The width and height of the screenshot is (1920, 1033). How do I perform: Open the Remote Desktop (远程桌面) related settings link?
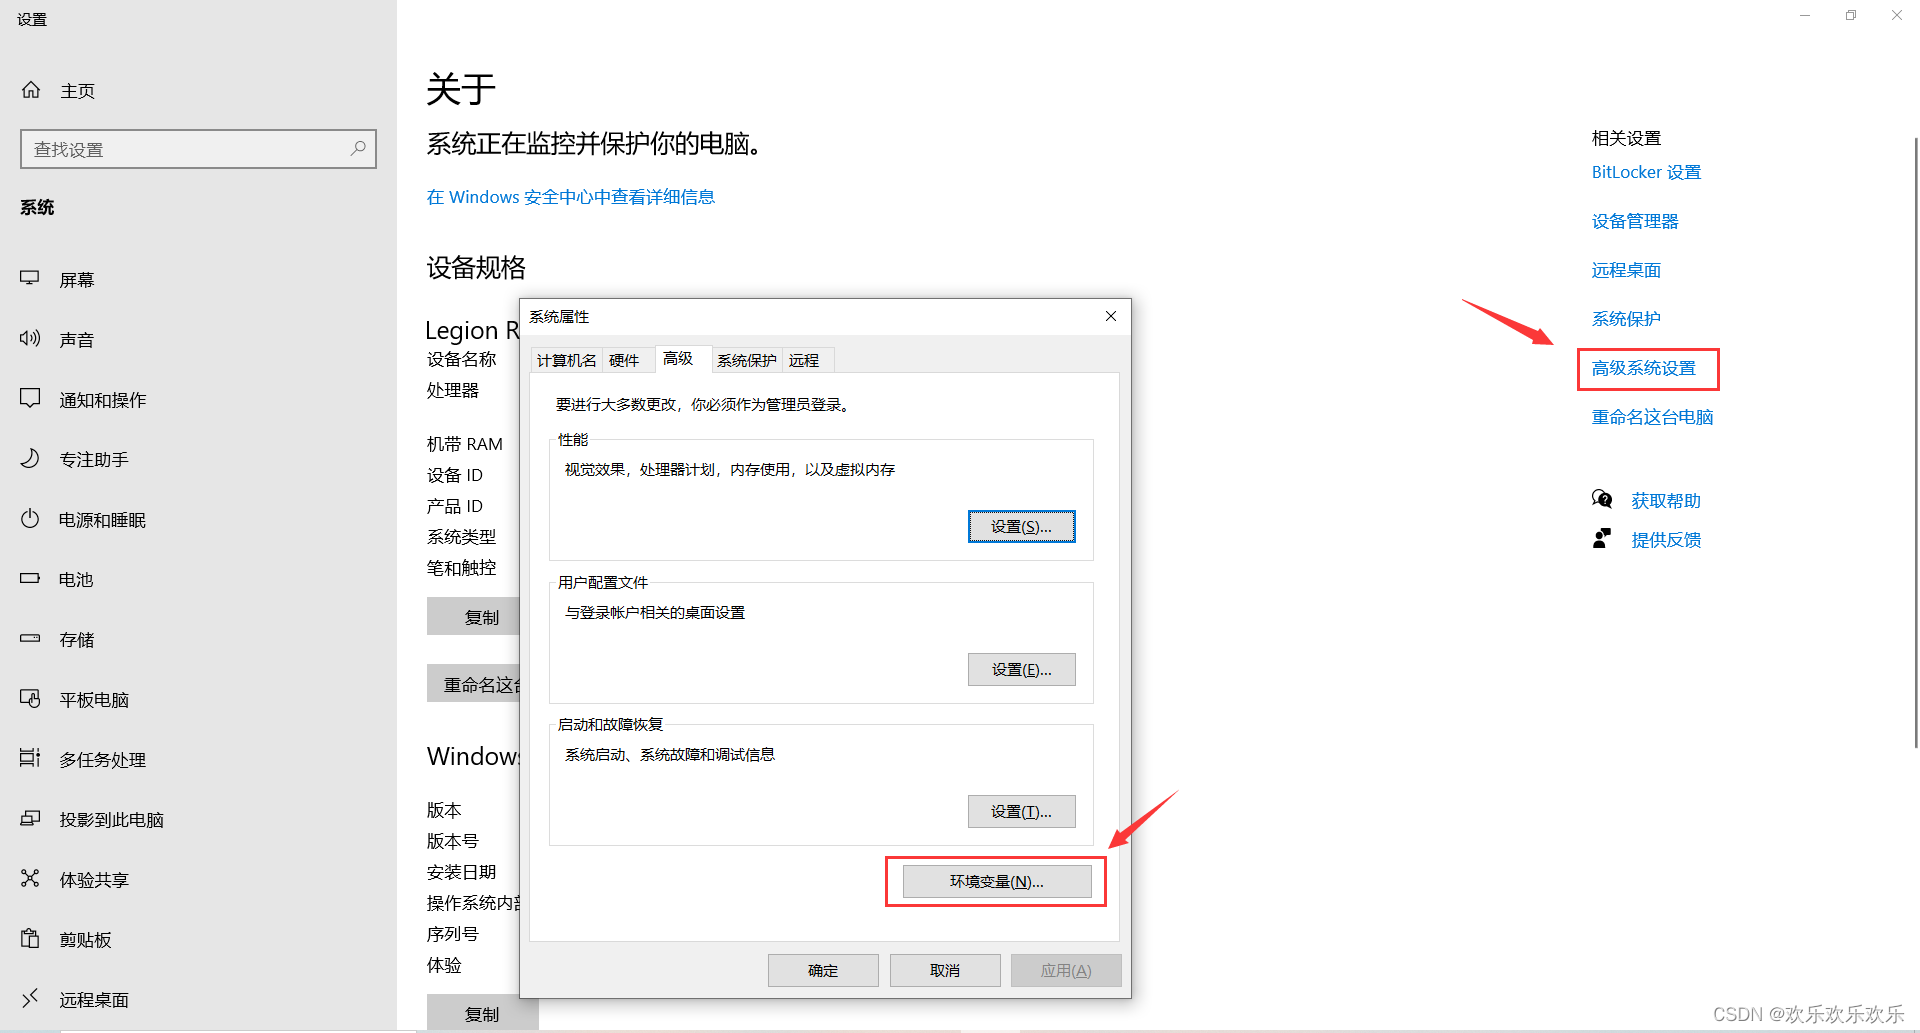(1626, 270)
